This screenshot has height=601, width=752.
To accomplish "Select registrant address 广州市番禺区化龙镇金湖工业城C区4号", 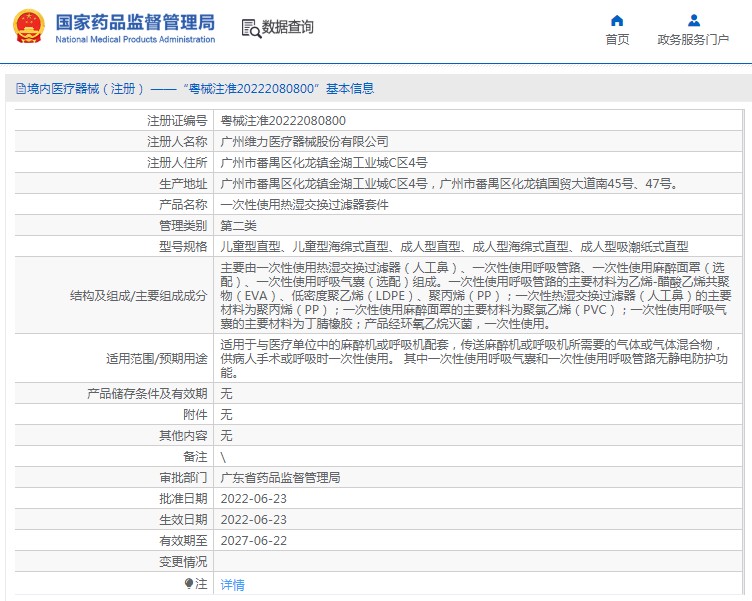I will pos(324,163).
